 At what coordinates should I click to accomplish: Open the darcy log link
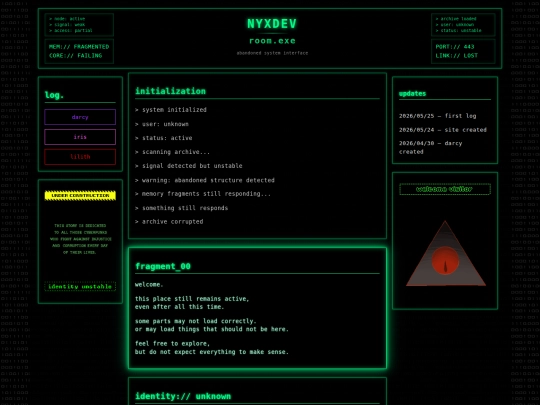pyautogui.click(x=80, y=117)
